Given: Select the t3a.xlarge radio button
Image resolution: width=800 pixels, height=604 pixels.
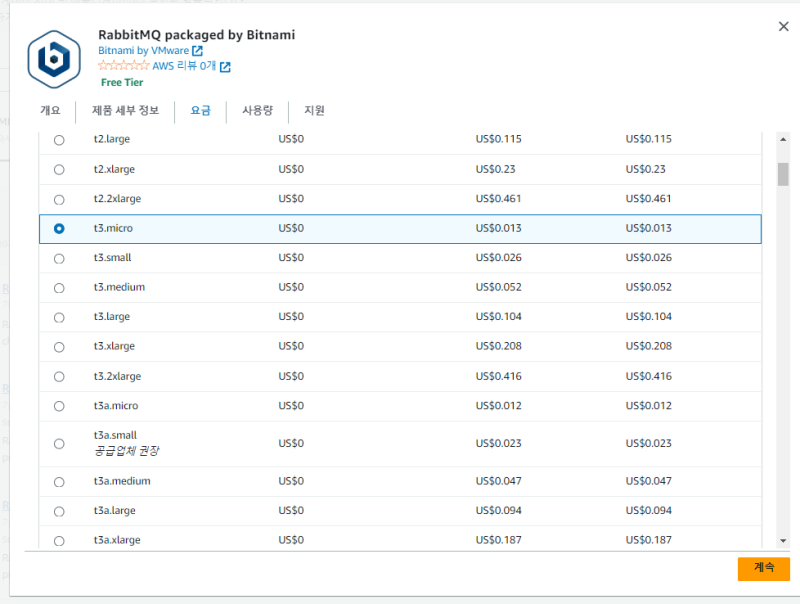Looking at the screenshot, I should tap(59, 541).
